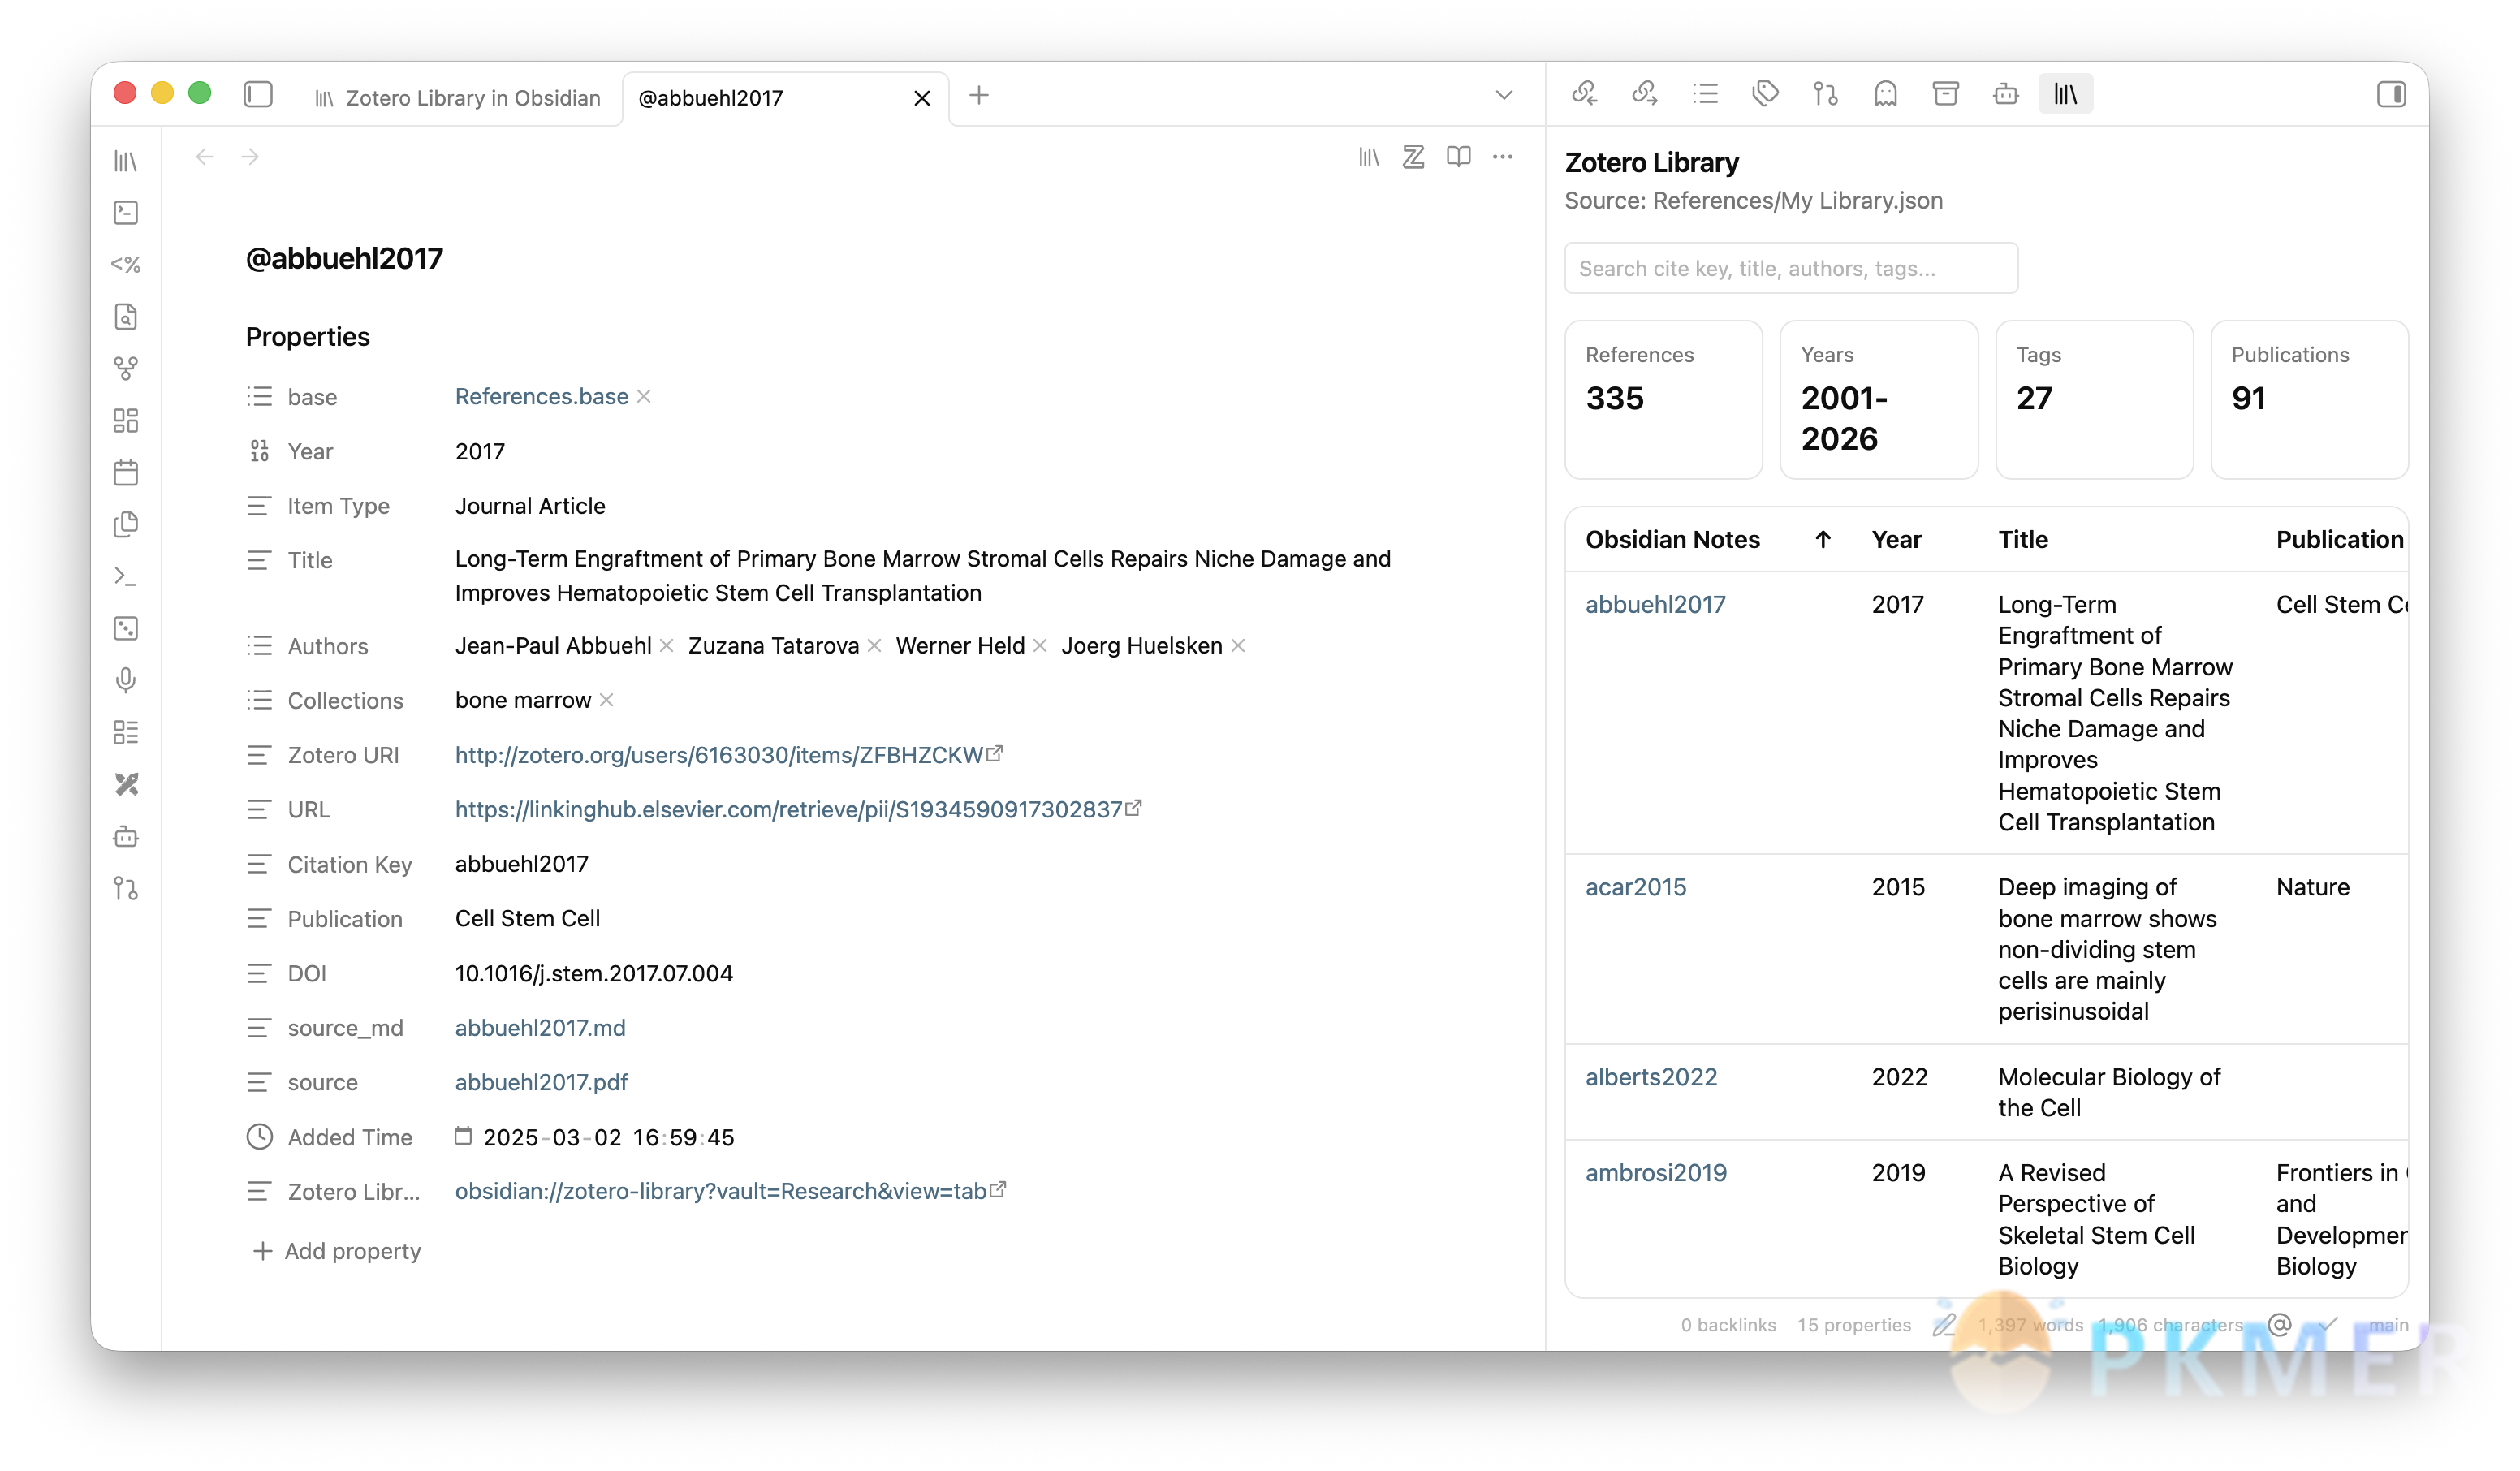Toggle the left sidebar panel
Image resolution: width=2520 pixels, height=1471 pixels.
258,95
